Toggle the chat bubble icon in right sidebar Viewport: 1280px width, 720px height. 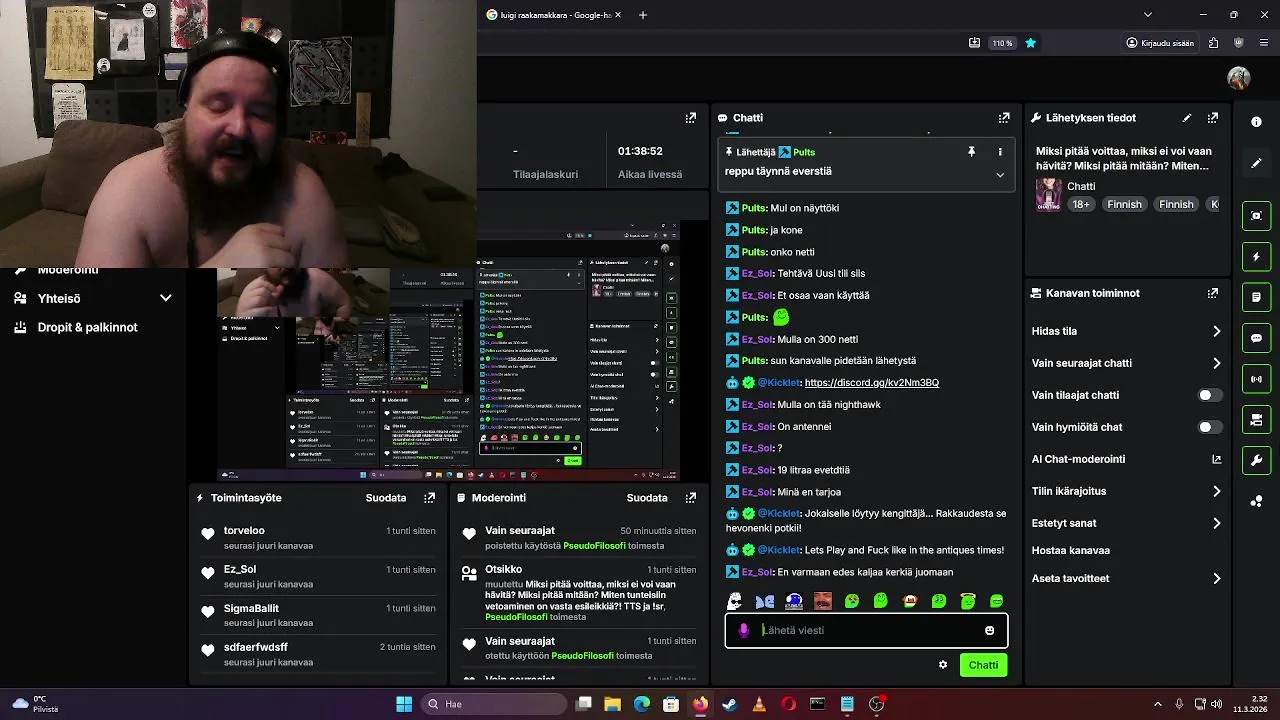point(1256,338)
